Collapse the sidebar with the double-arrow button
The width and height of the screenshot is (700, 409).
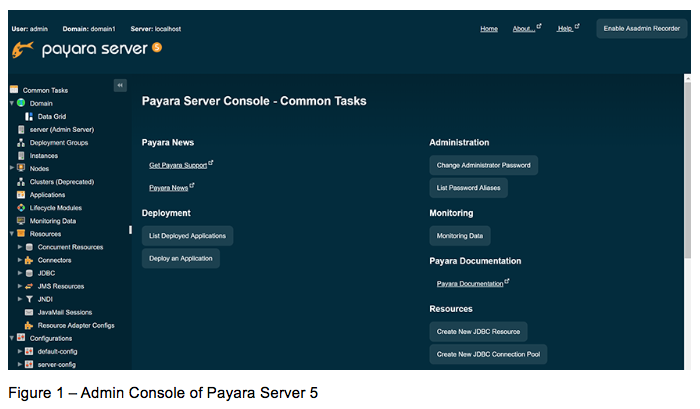pos(120,86)
